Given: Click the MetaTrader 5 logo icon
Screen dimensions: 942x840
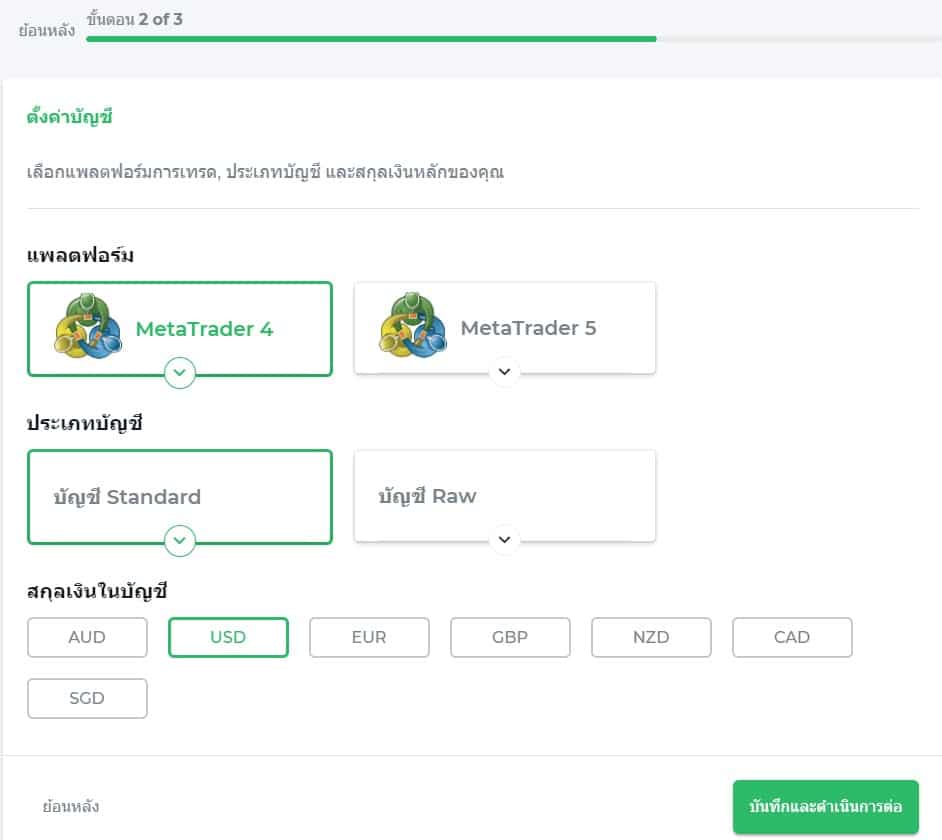Looking at the screenshot, I should (413, 325).
